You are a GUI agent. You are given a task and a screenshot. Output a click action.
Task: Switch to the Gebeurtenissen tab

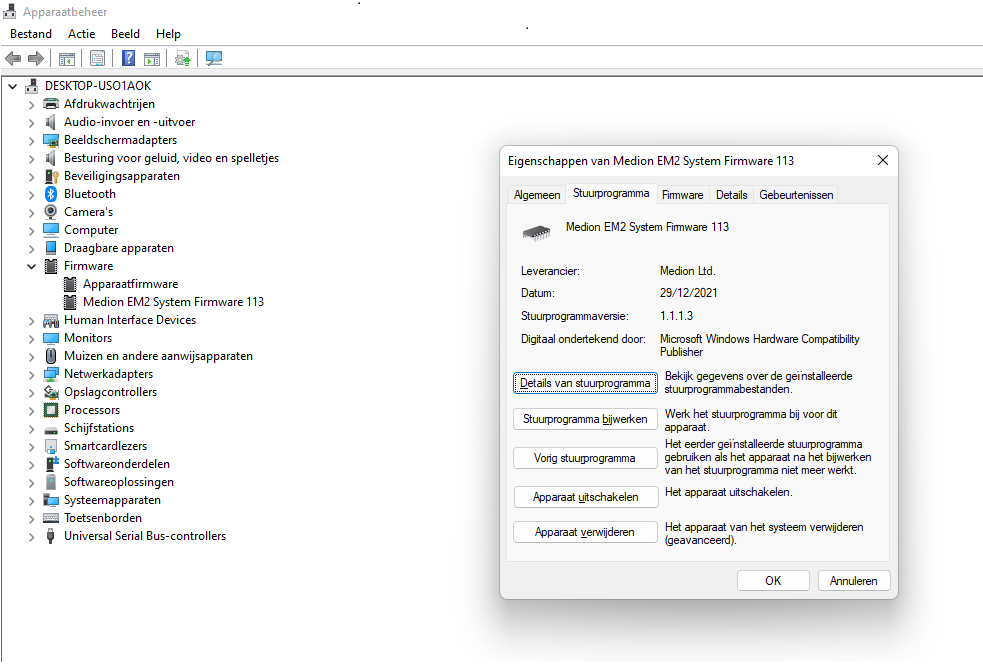point(795,195)
